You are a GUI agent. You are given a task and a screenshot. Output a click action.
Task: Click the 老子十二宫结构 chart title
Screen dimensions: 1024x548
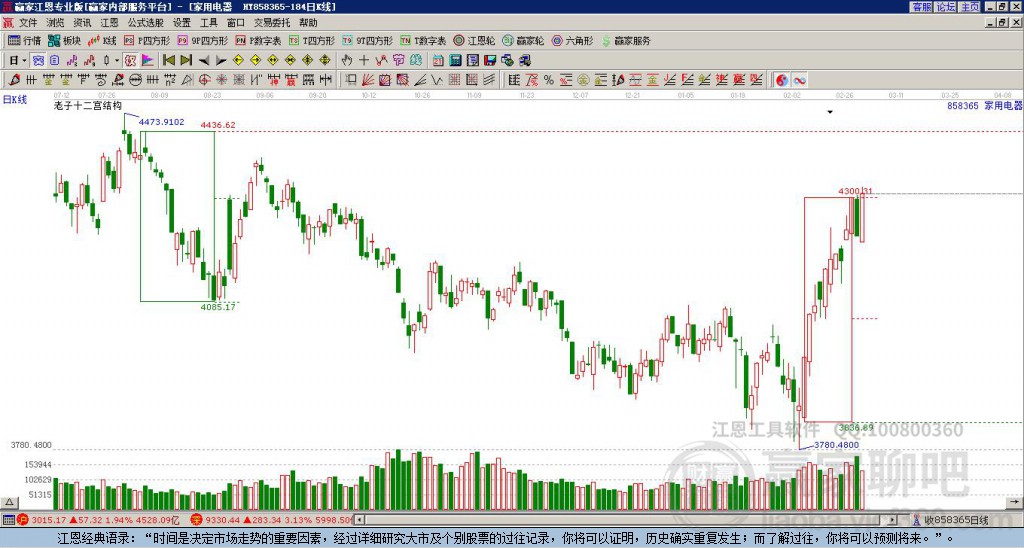(x=88, y=105)
